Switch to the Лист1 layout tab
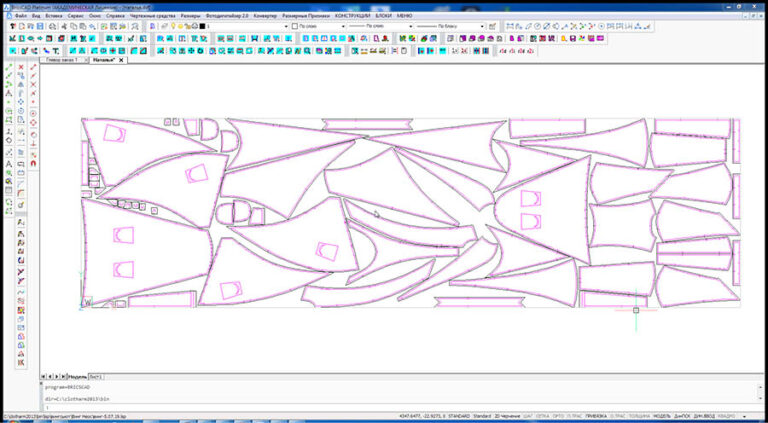768x423 pixels. click(x=96, y=376)
